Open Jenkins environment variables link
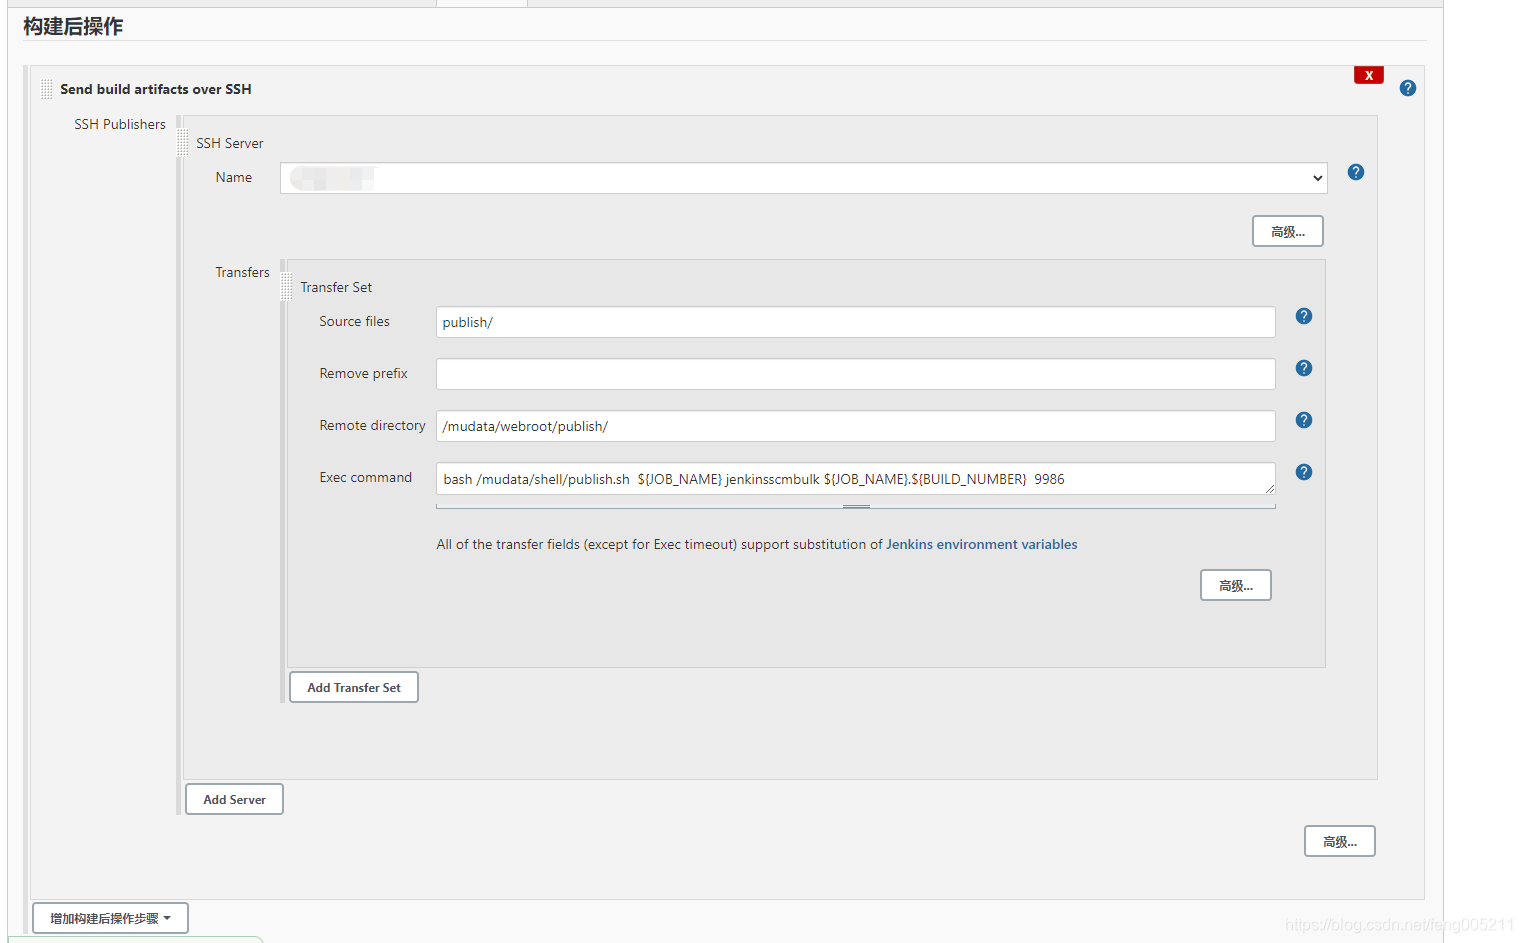Viewport: 1522px width, 943px height. tap(981, 544)
